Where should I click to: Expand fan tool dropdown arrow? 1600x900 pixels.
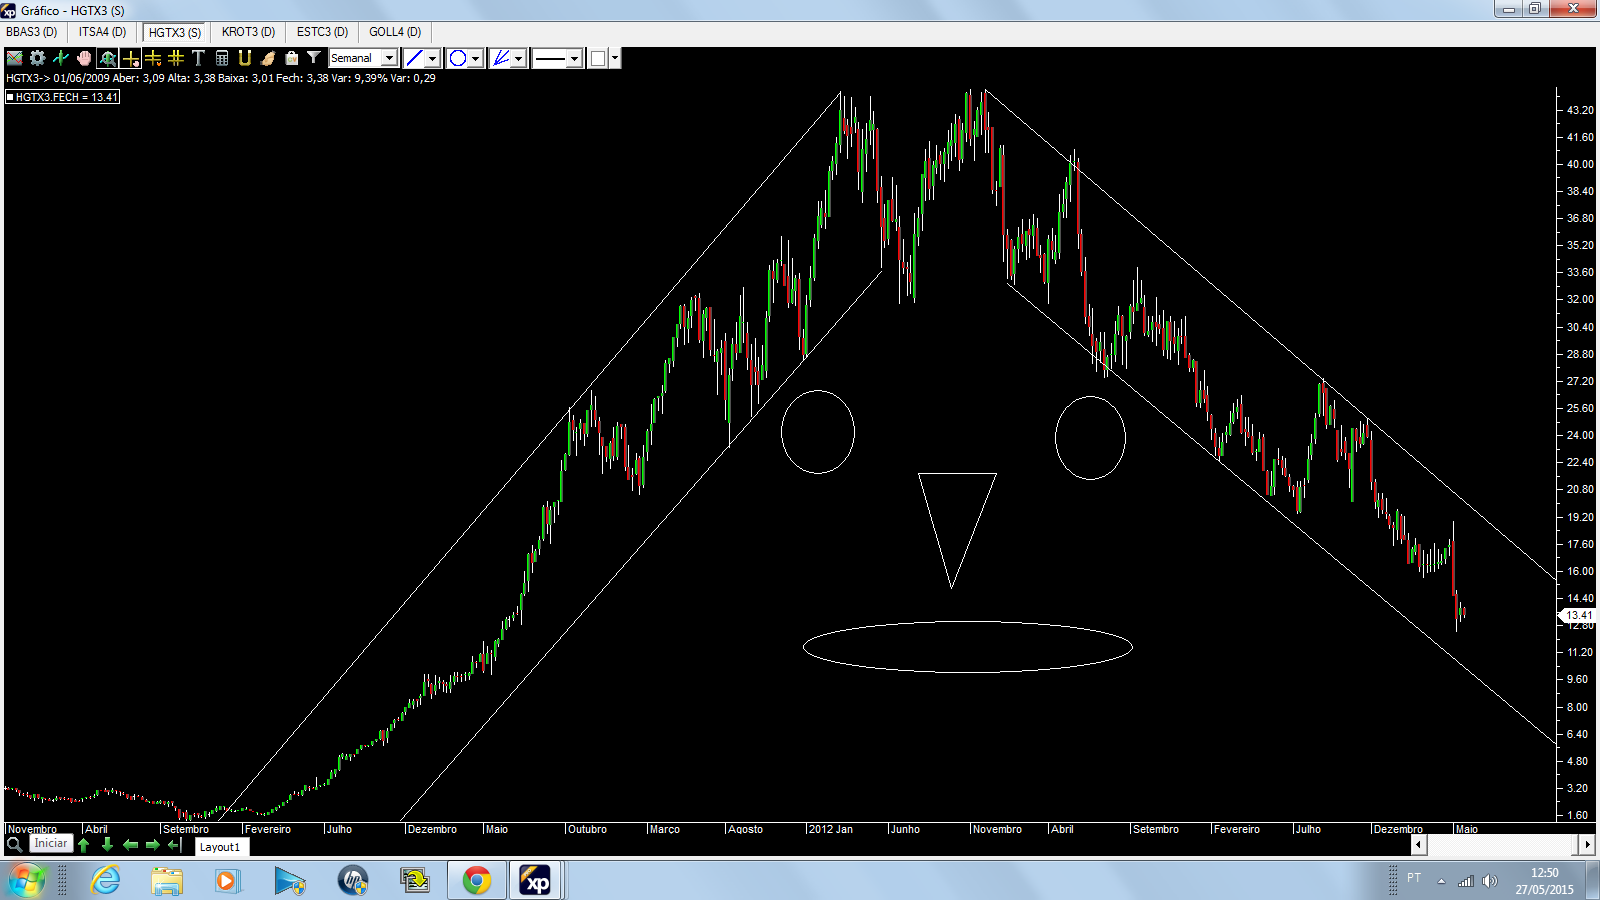pyautogui.click(x=519, y=58)
